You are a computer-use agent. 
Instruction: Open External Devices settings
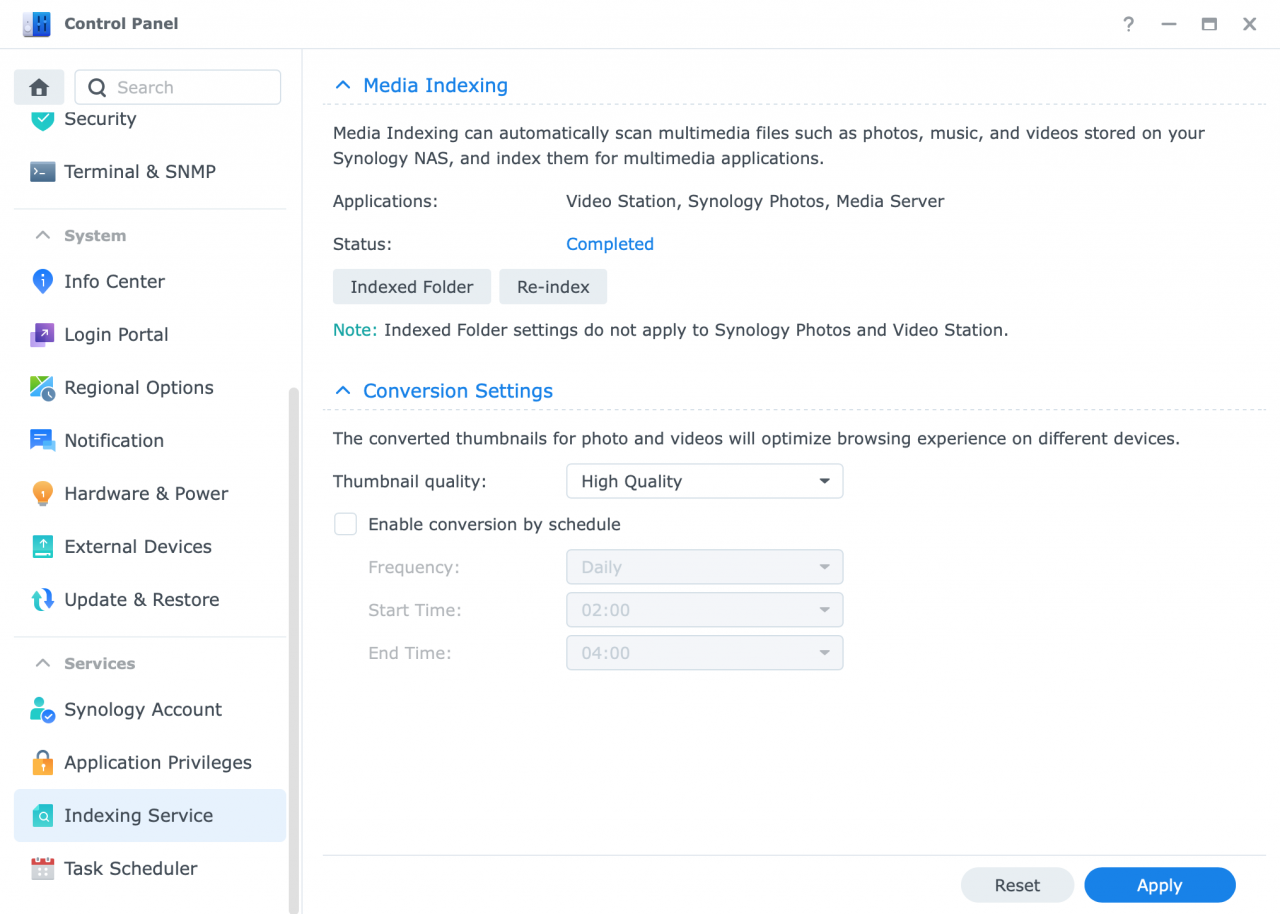(138, 546)
